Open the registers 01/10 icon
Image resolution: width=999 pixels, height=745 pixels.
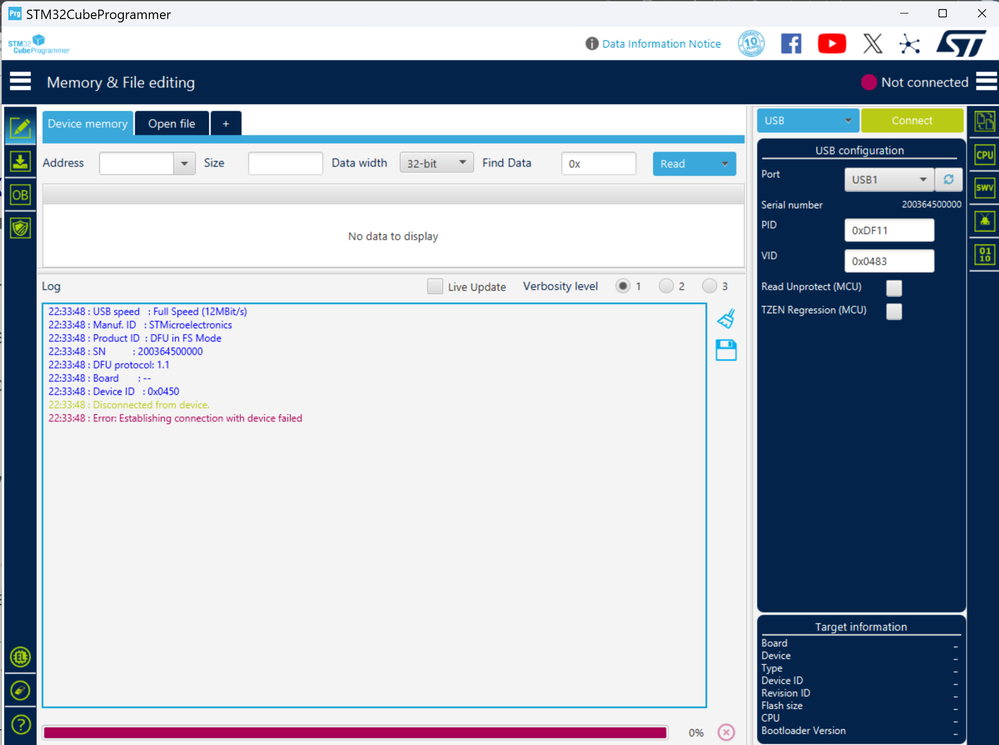tap(985, 254)
